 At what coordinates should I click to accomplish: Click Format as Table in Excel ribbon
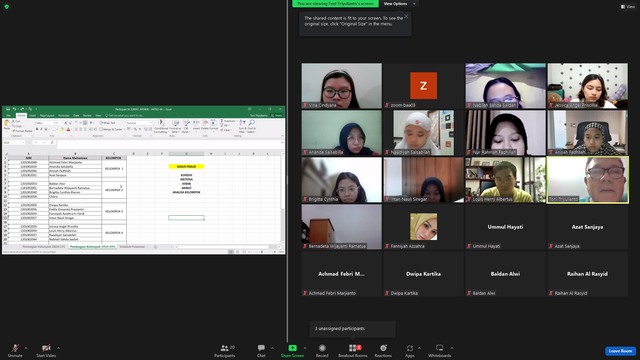click(175, 126)
